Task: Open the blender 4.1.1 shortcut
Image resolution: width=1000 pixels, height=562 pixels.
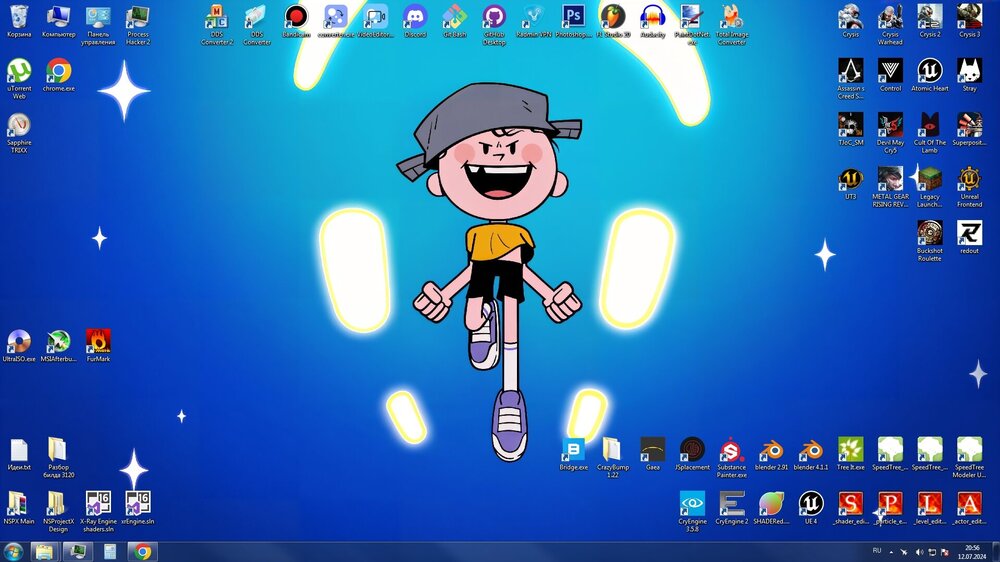Action: (810, 449)
